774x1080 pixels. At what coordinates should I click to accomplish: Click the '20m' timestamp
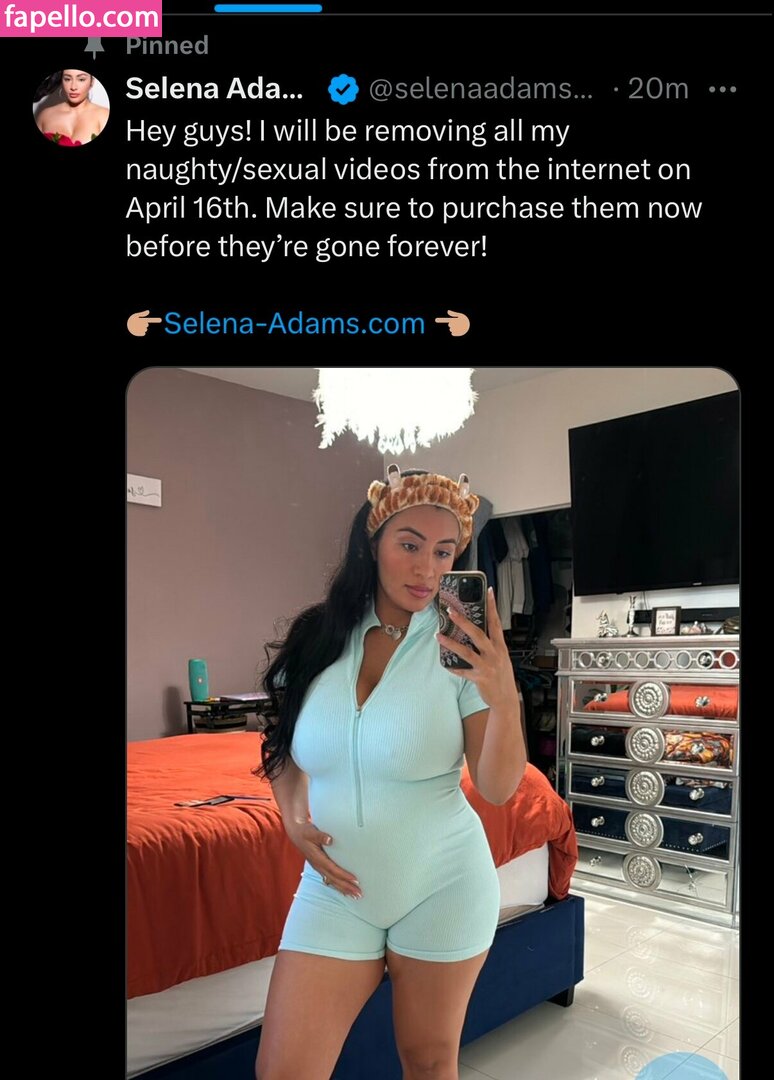click(x=658, y=88)
